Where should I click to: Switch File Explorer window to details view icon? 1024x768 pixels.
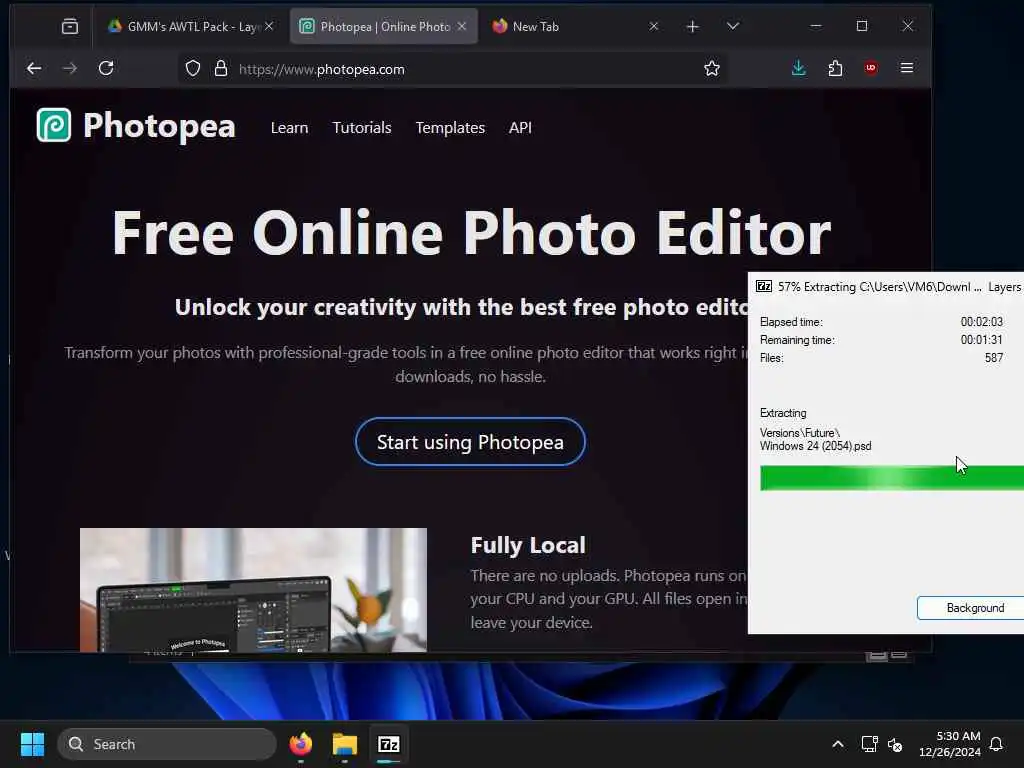click(x=877, y=655)
